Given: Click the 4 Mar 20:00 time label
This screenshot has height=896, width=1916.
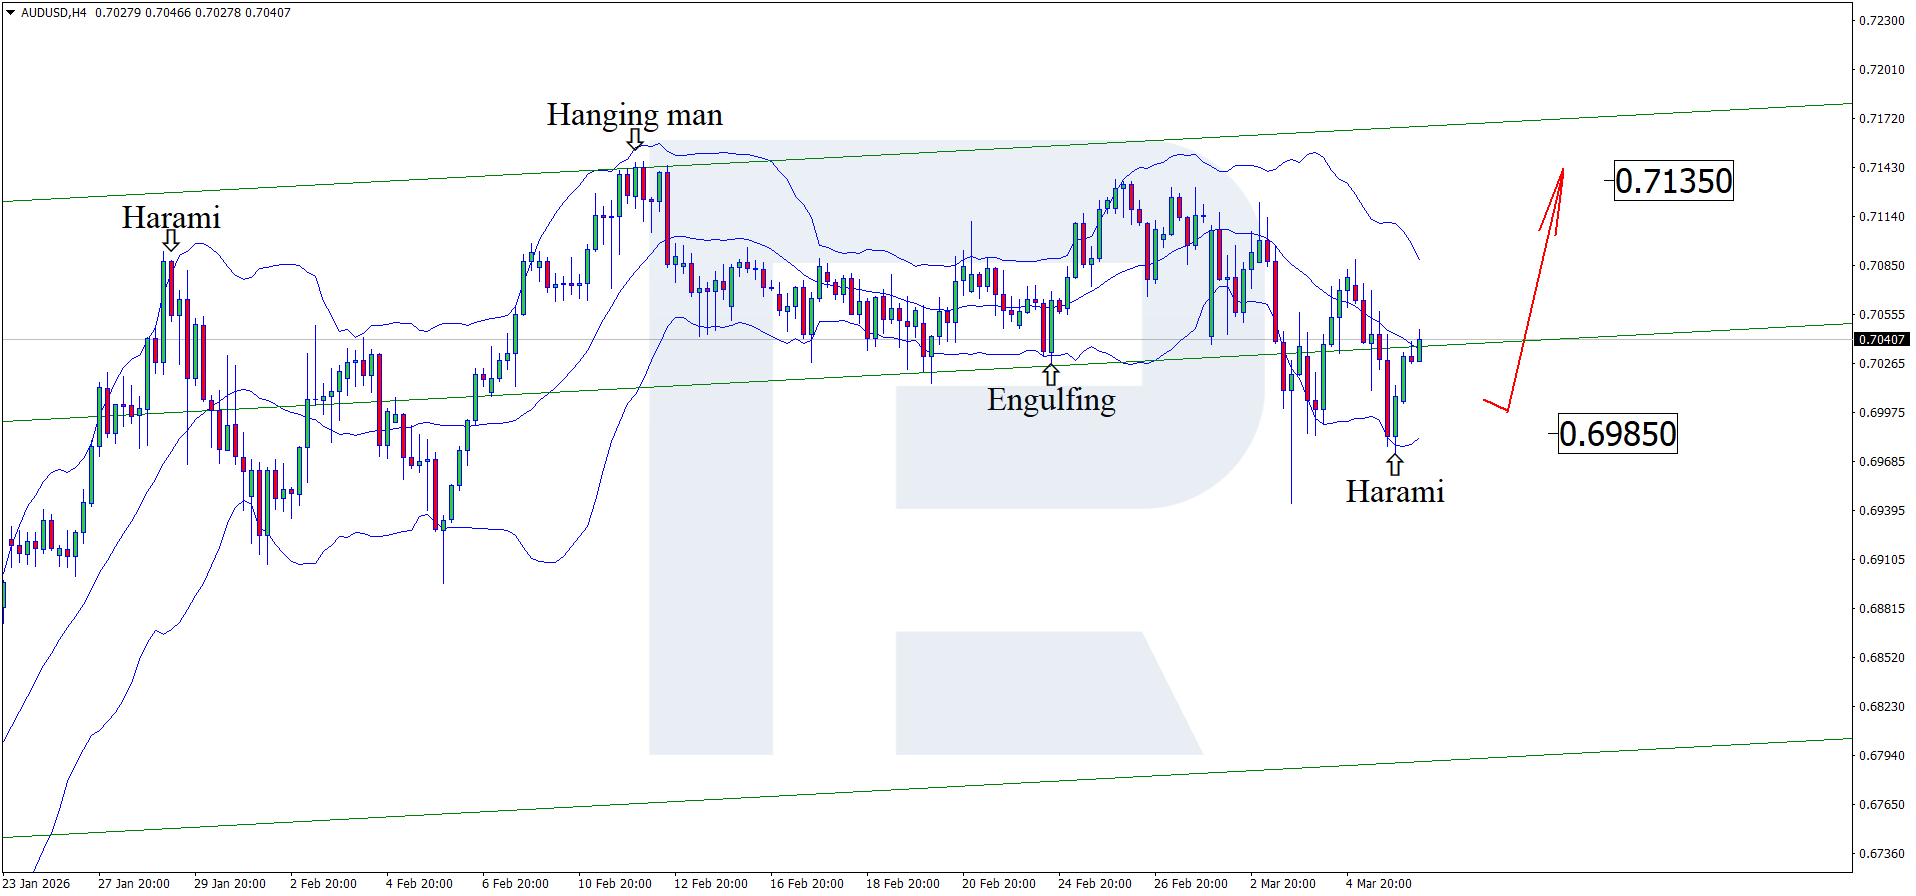Looking at the screenshot, I should pos(1379,884).
